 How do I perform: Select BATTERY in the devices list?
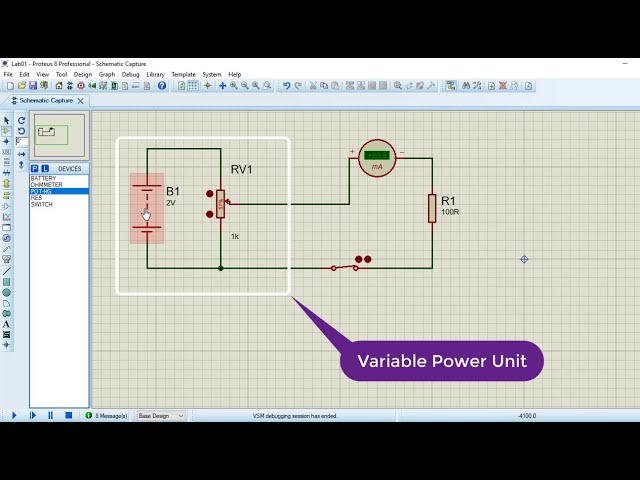59,178
